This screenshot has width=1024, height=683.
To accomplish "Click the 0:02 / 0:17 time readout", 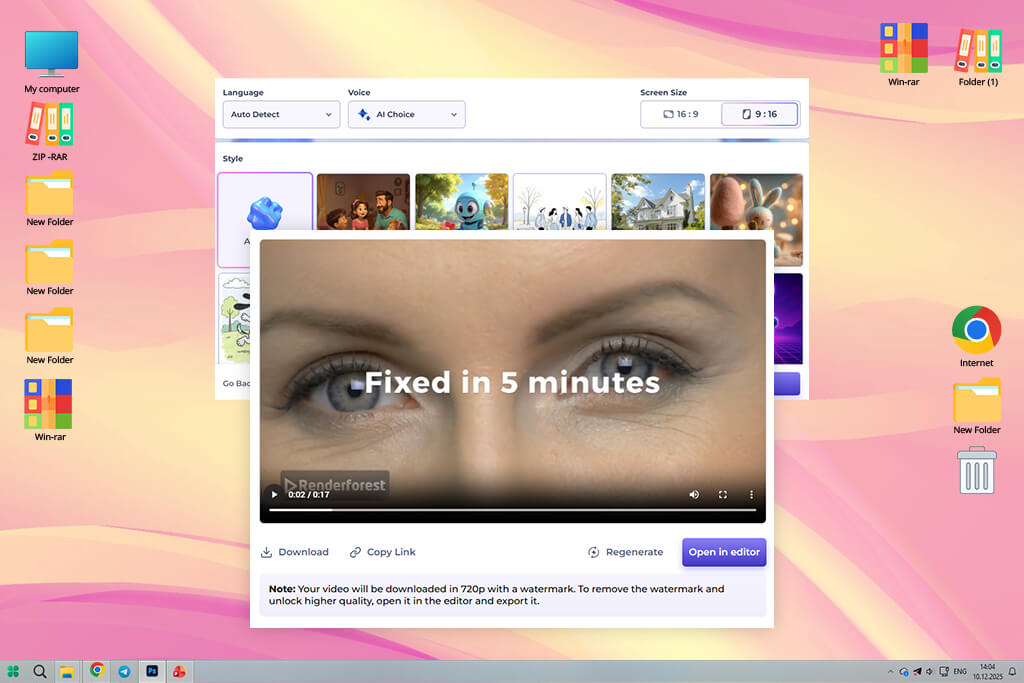I will (x=309, y=494).
